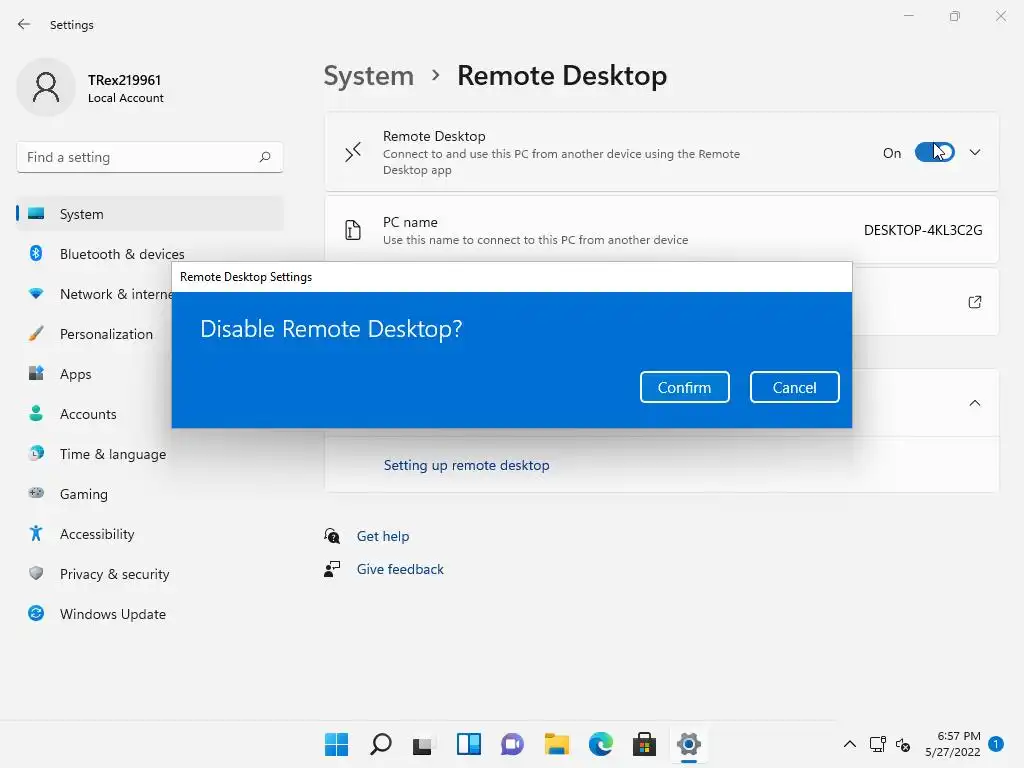Open Chat app from taskbar

point(512,744)
